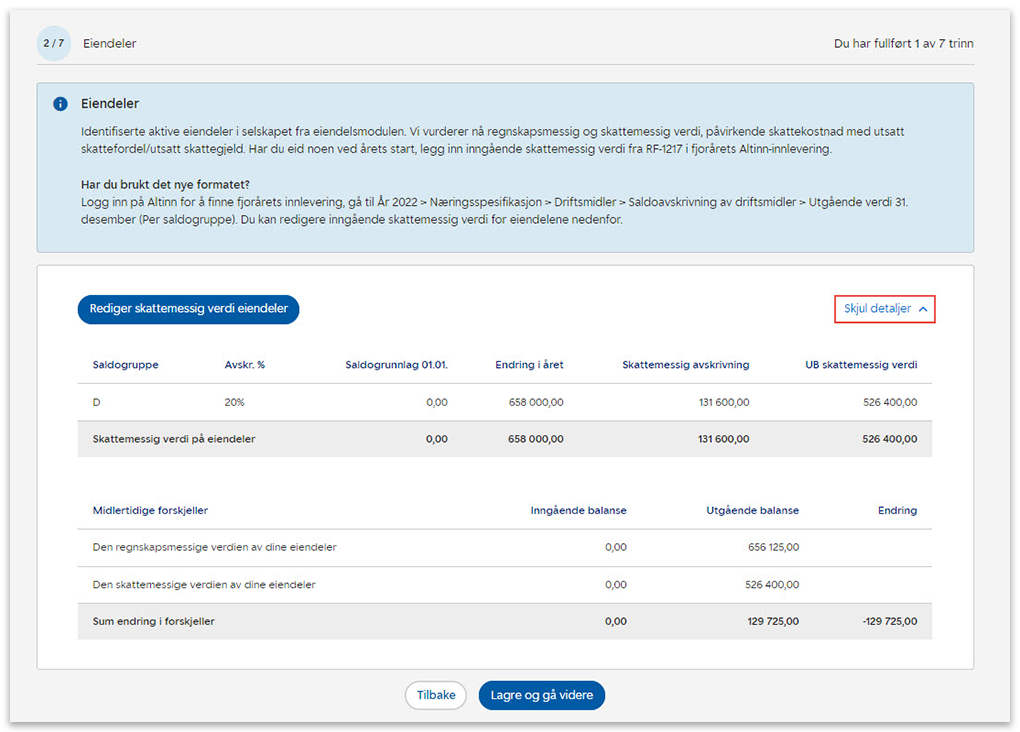Save and continue with Lagre og gå videre
The height and width of the screenshot is (732, 1020).
[541, 696]
